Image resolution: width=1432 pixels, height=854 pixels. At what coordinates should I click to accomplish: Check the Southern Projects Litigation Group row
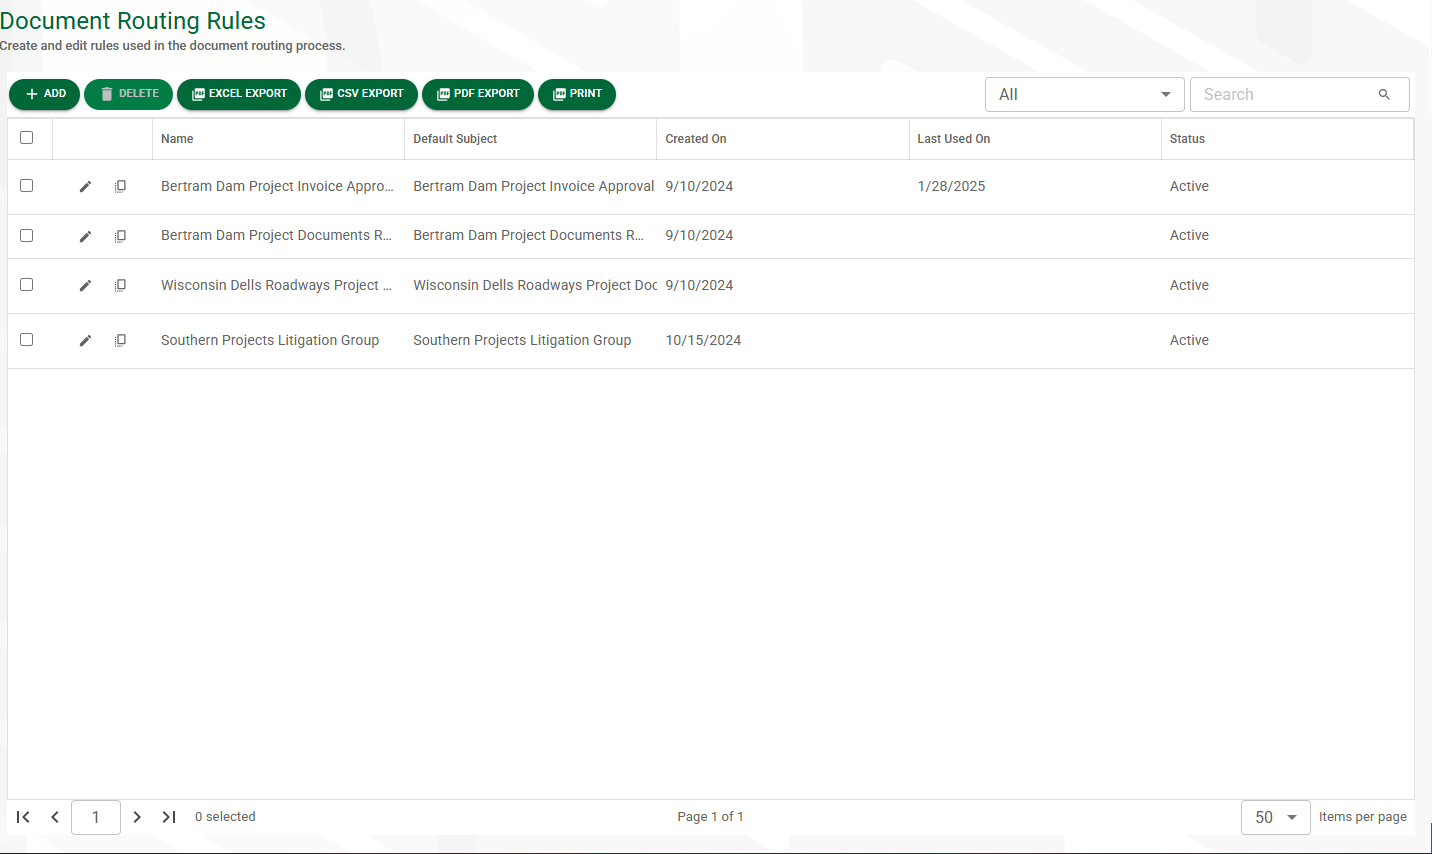coord(27,340)
